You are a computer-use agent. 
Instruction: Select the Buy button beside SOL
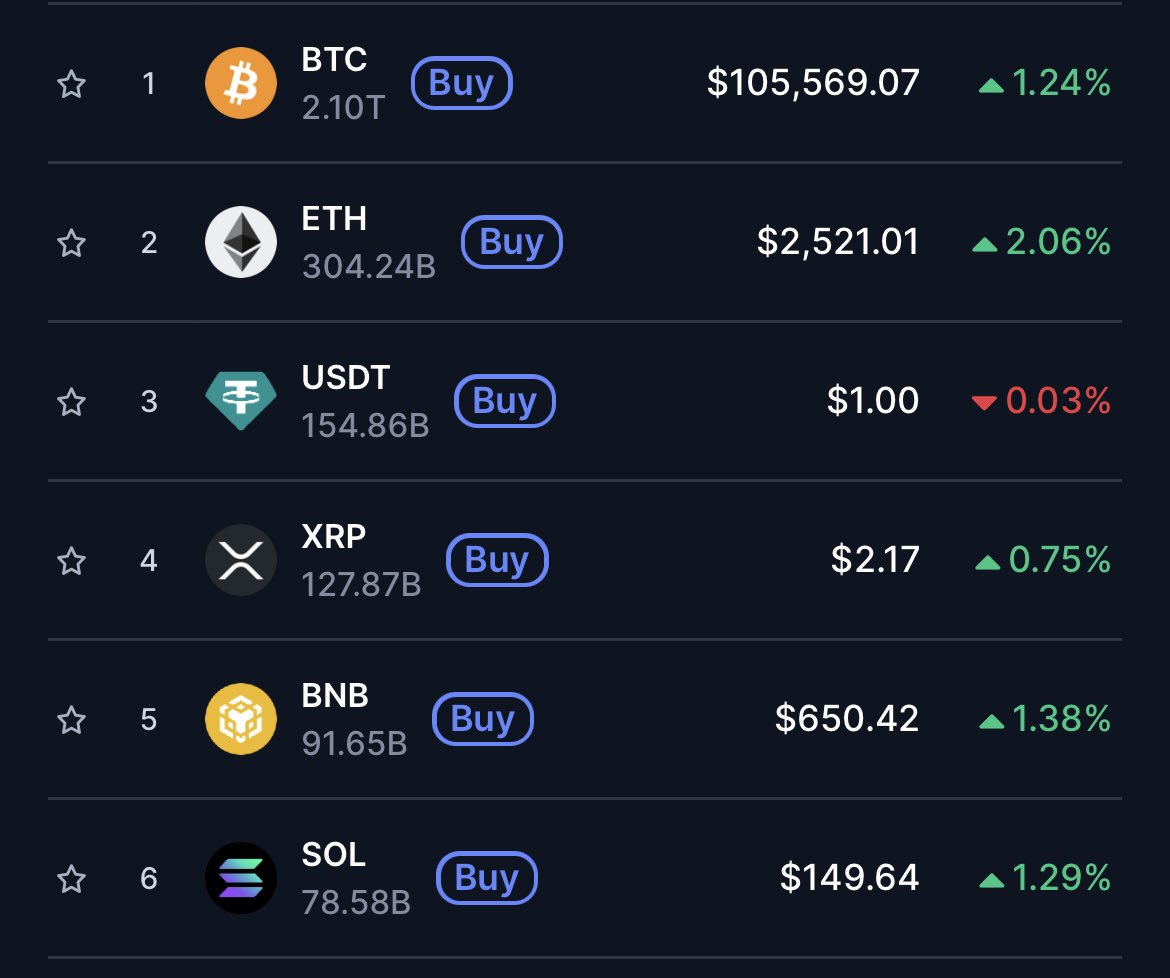487,877
